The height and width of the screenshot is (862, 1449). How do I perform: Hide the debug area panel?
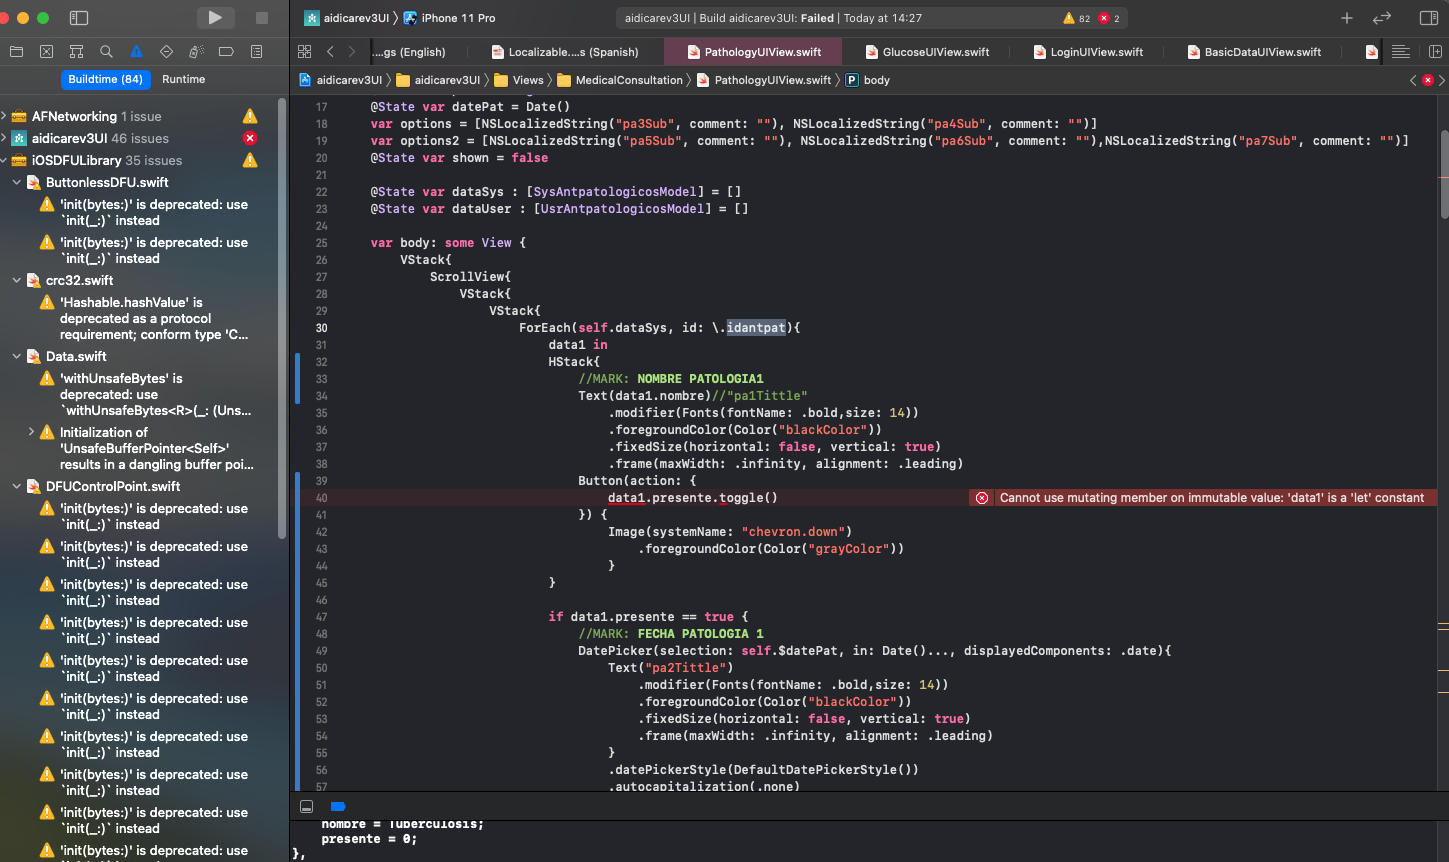tap(307, 806)
